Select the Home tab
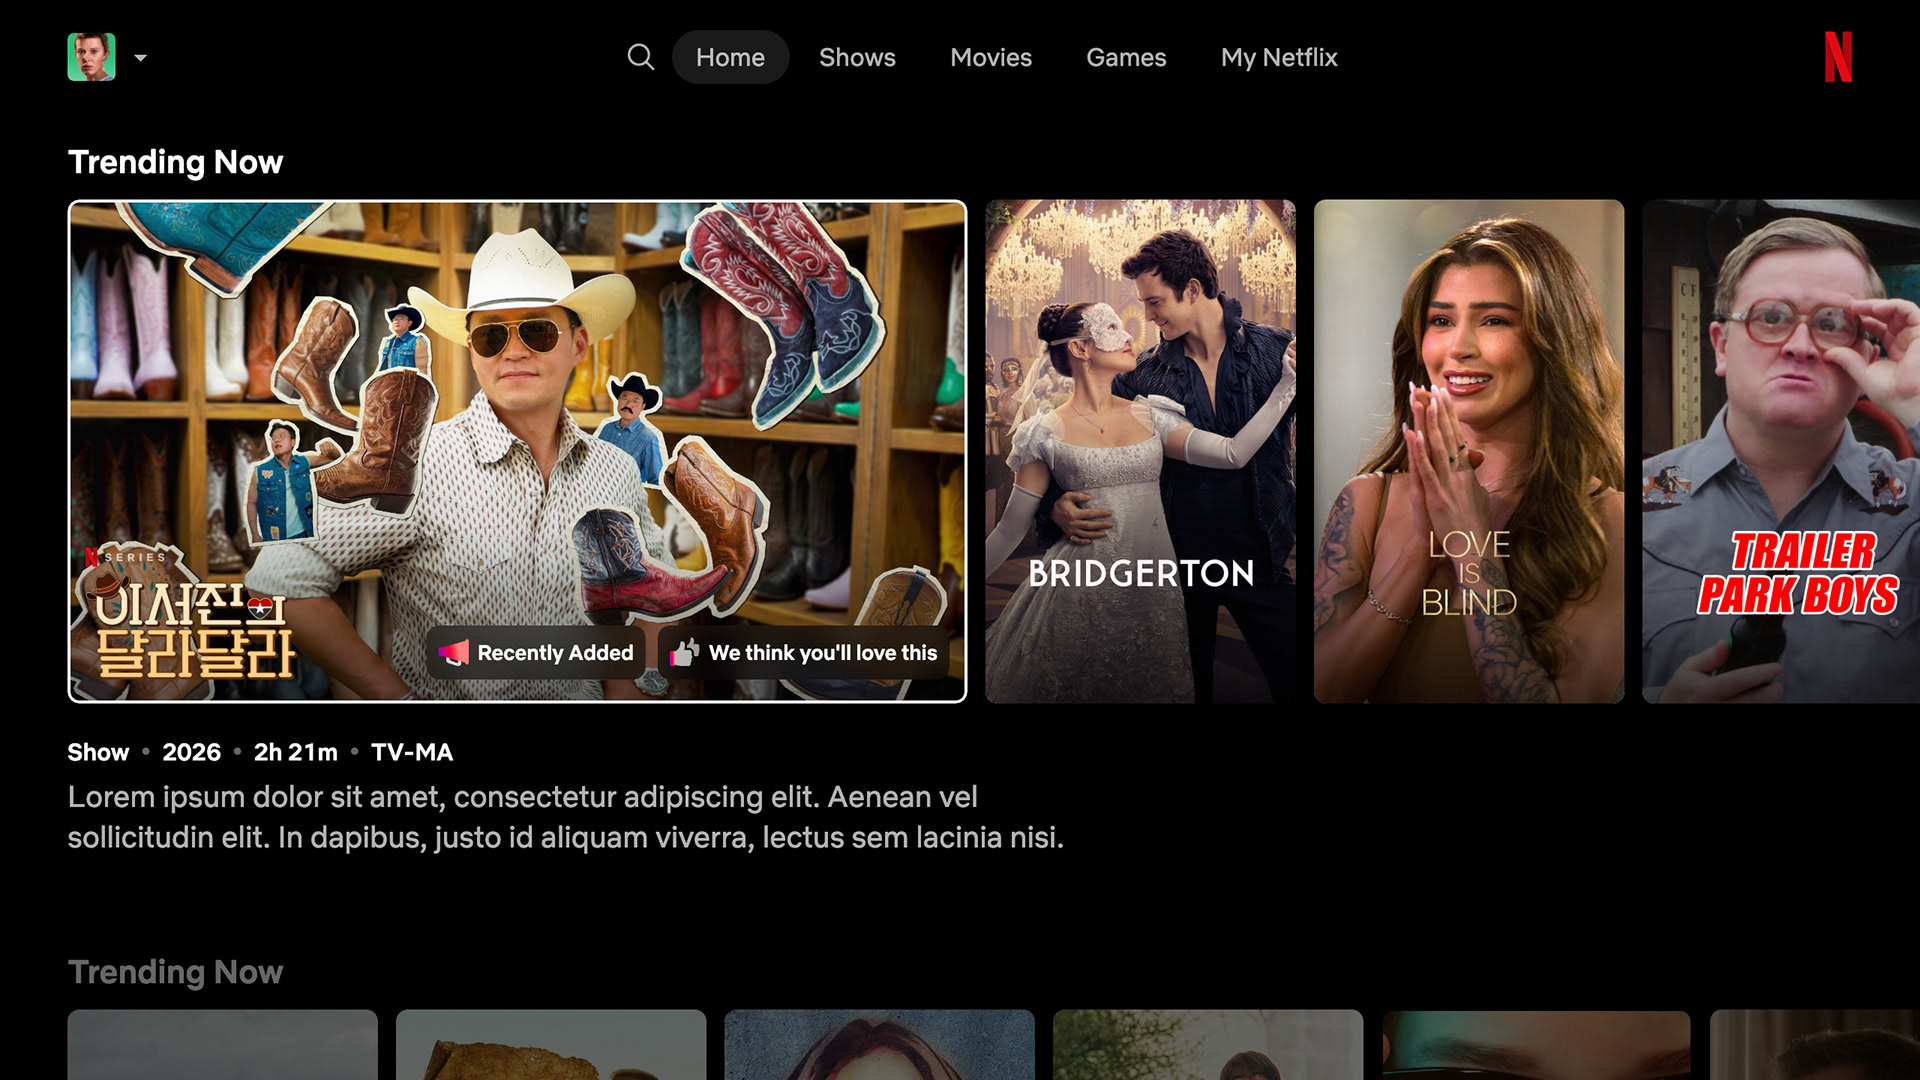 [730, 57]
